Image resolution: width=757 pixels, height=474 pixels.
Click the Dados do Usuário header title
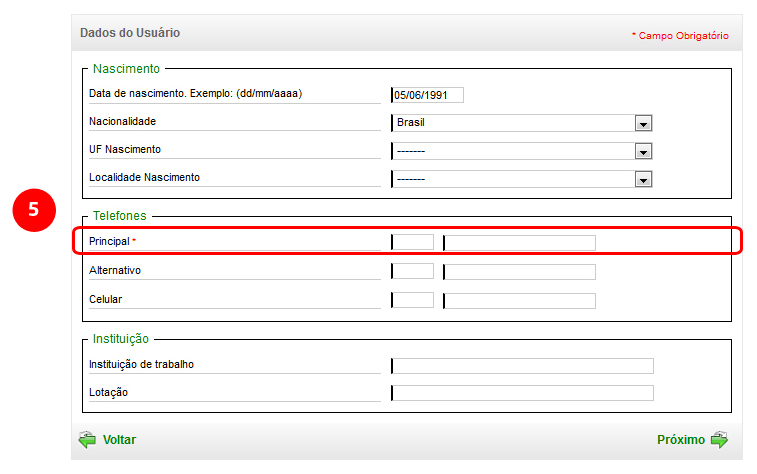point(130,33)
